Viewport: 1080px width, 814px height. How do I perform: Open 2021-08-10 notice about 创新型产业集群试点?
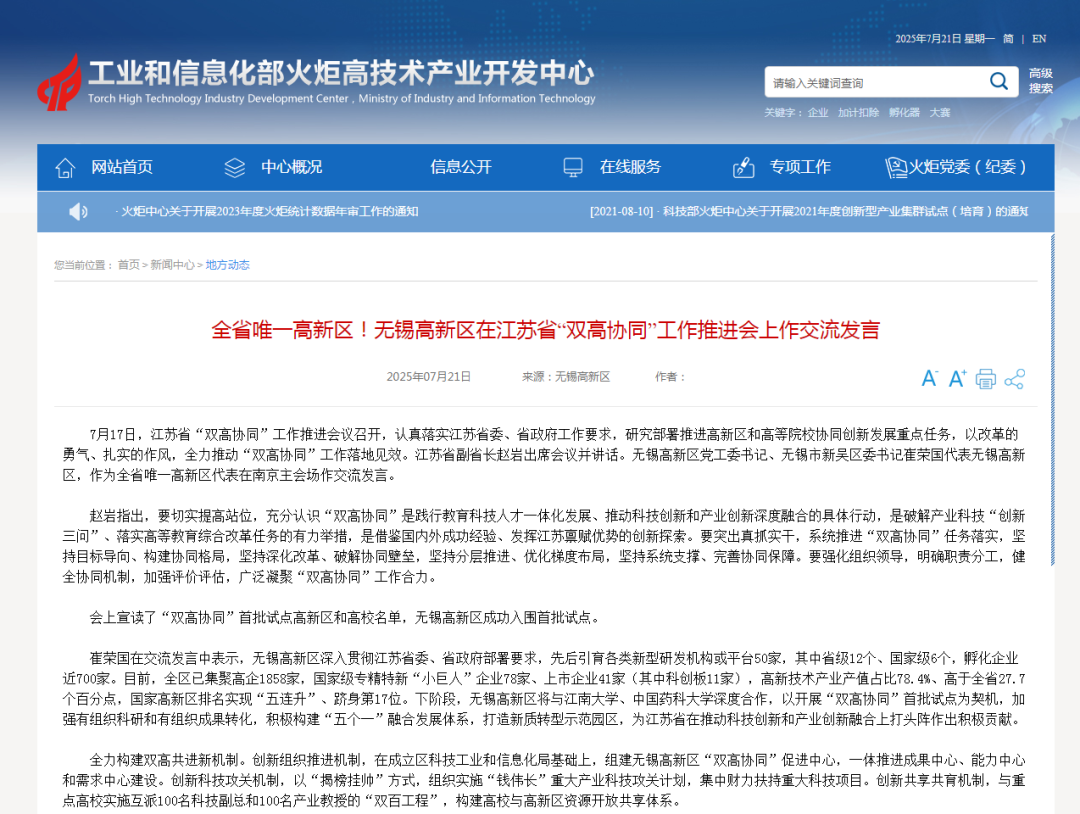809,211
